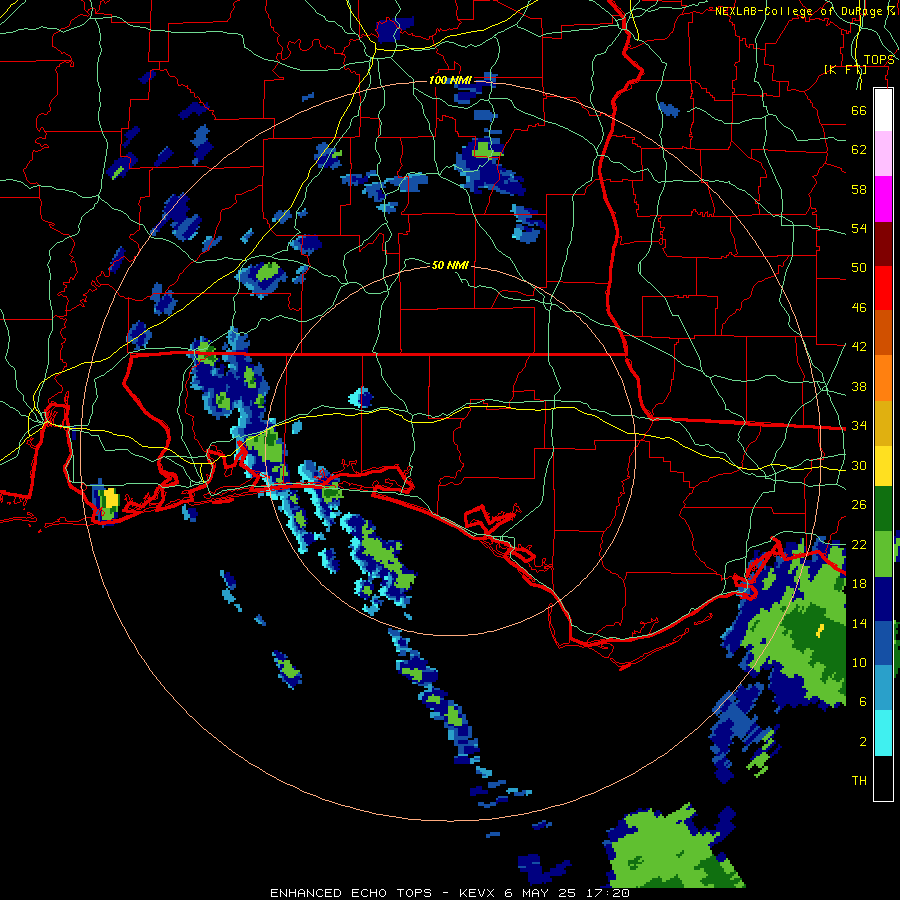Select the magenta legend swatch

click(x=883, y=199)
